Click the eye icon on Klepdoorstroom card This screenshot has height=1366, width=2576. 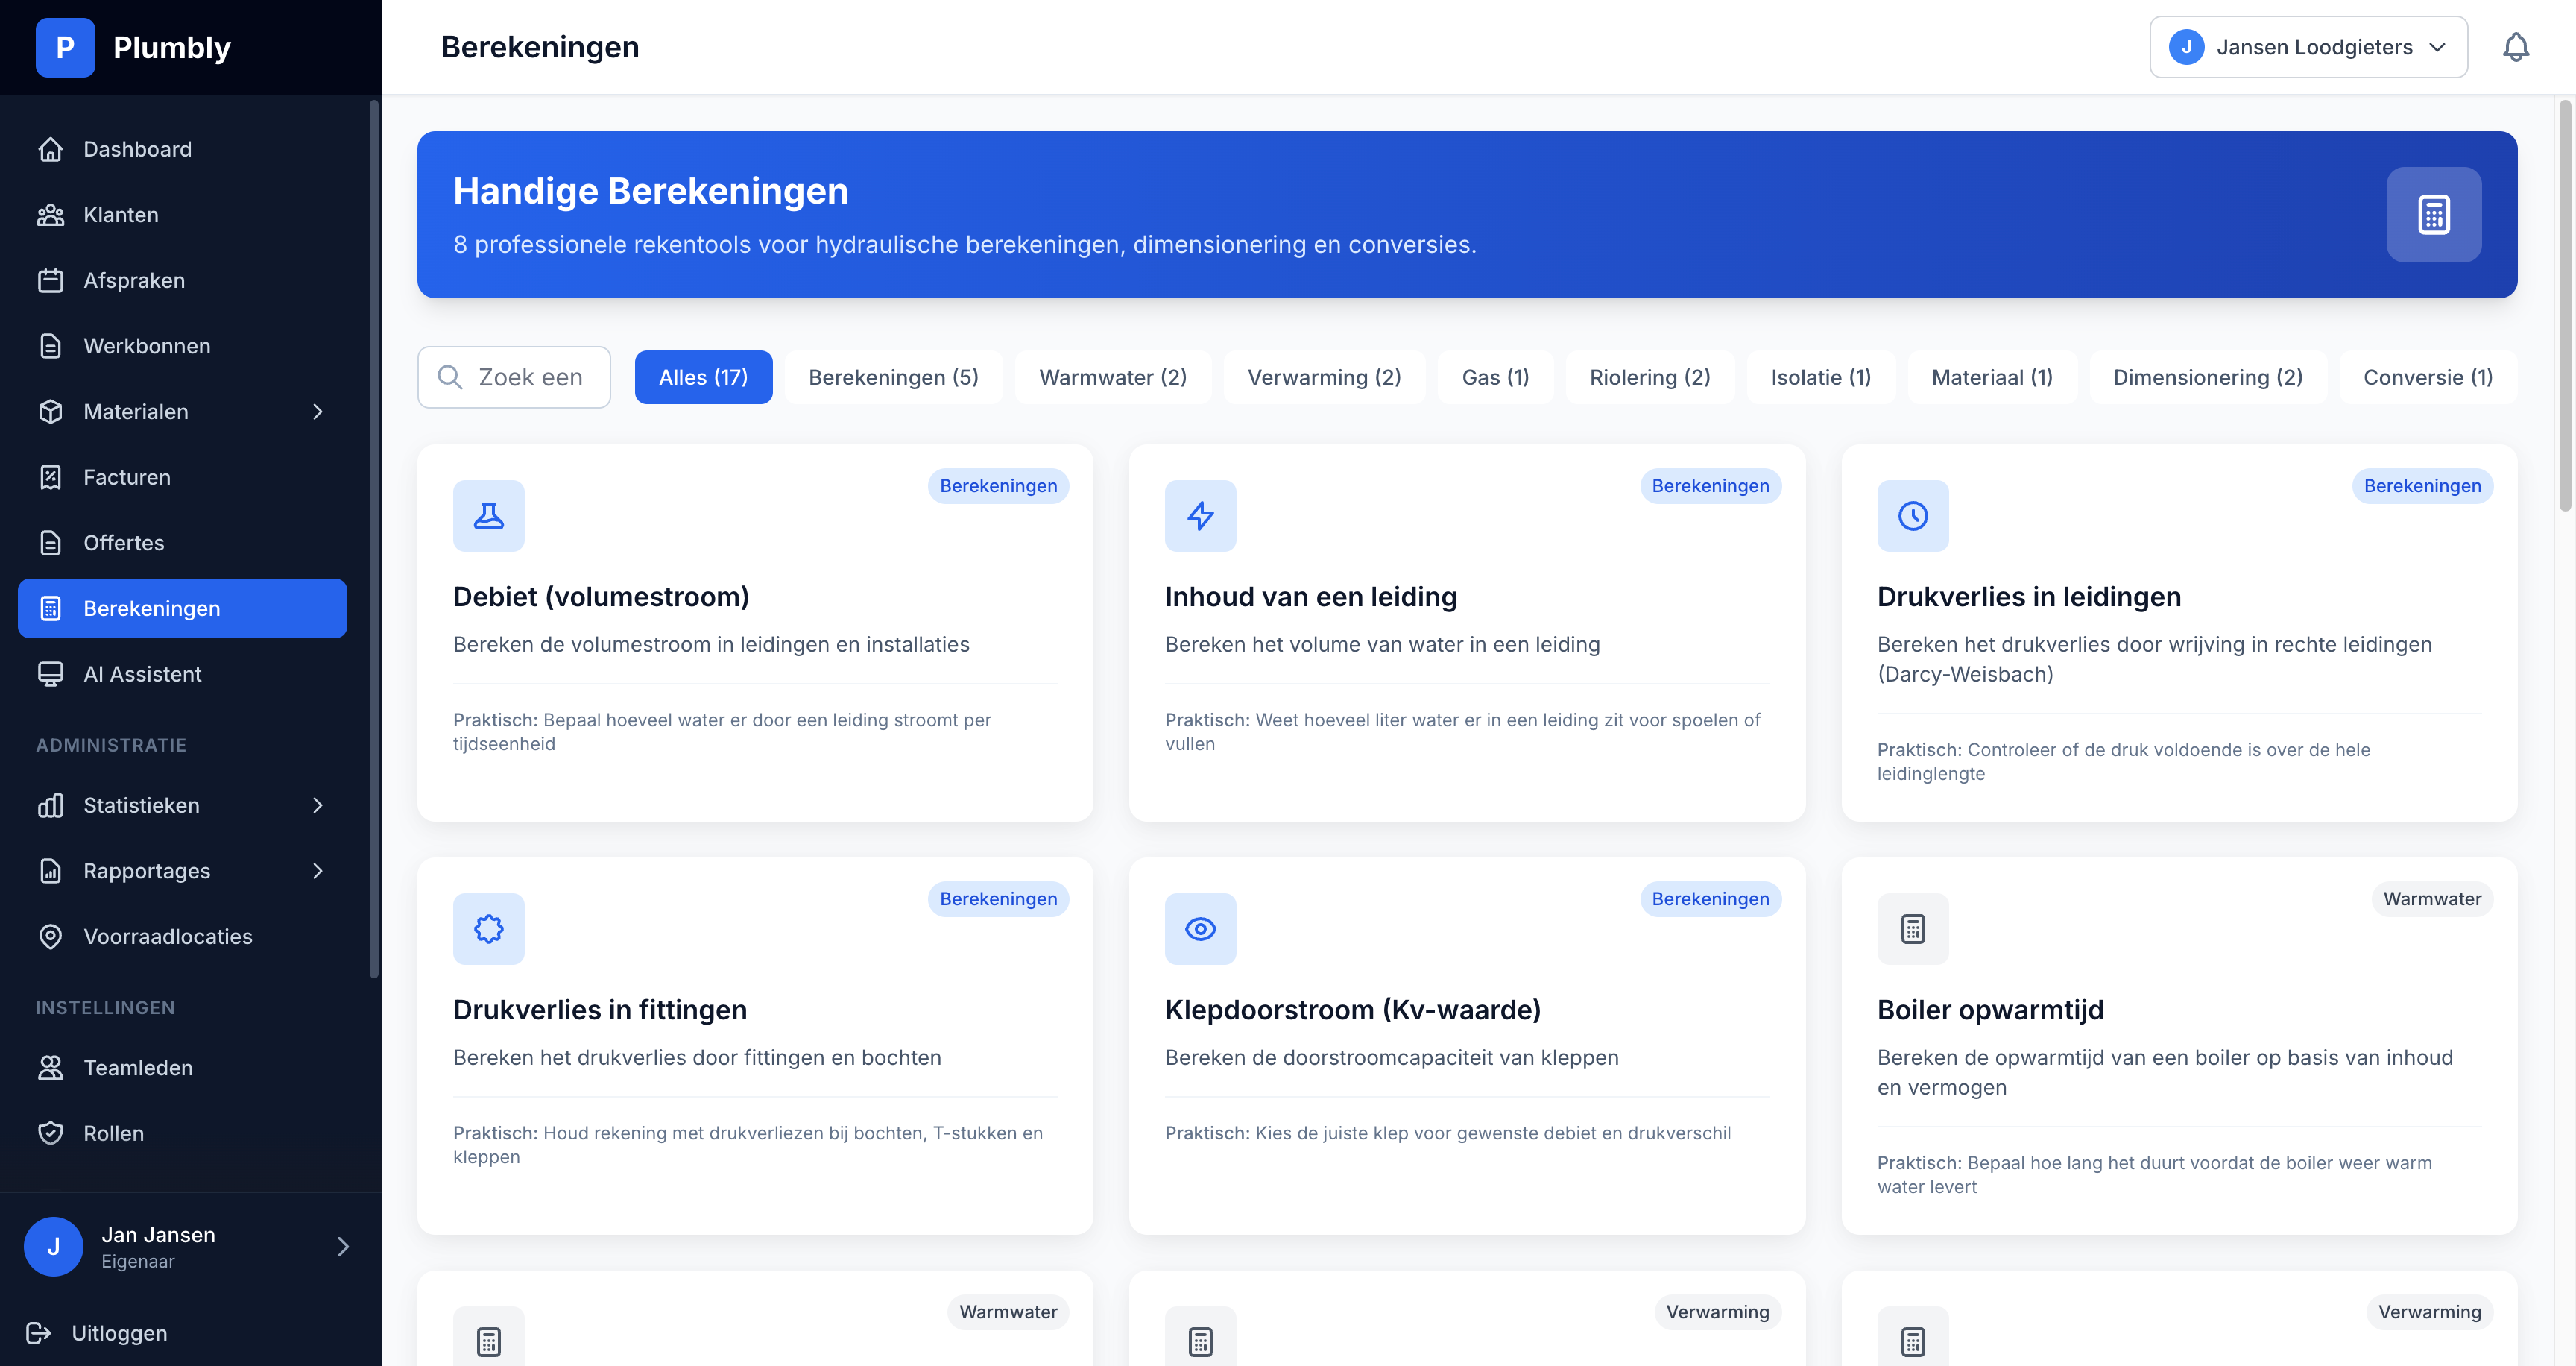(x=1200, y=929)
